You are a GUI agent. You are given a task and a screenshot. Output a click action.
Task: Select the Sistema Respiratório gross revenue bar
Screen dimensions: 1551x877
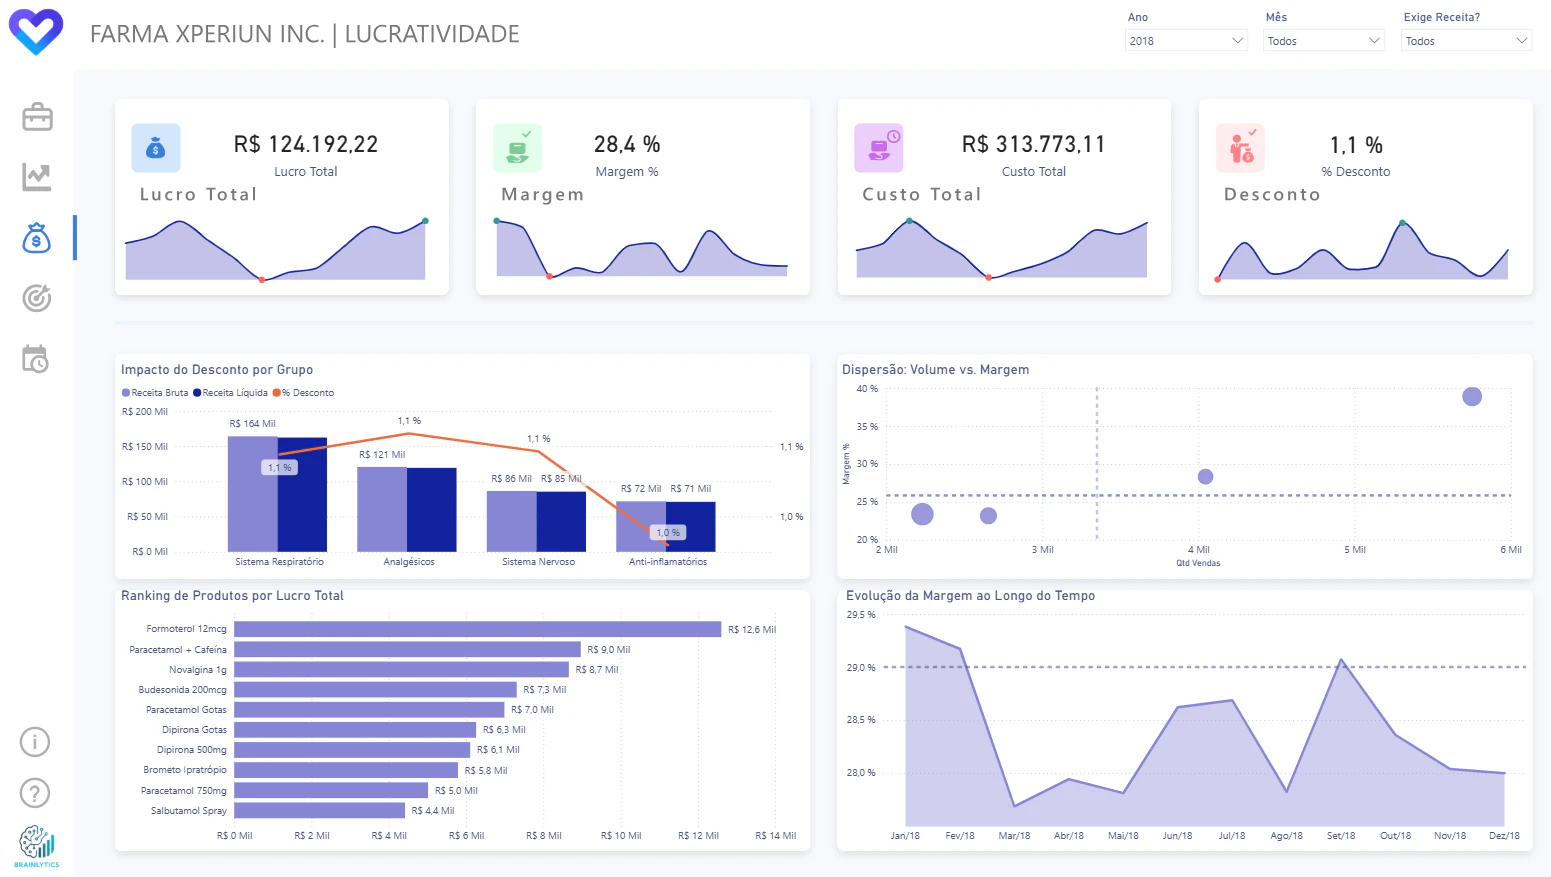click(252, 494)
